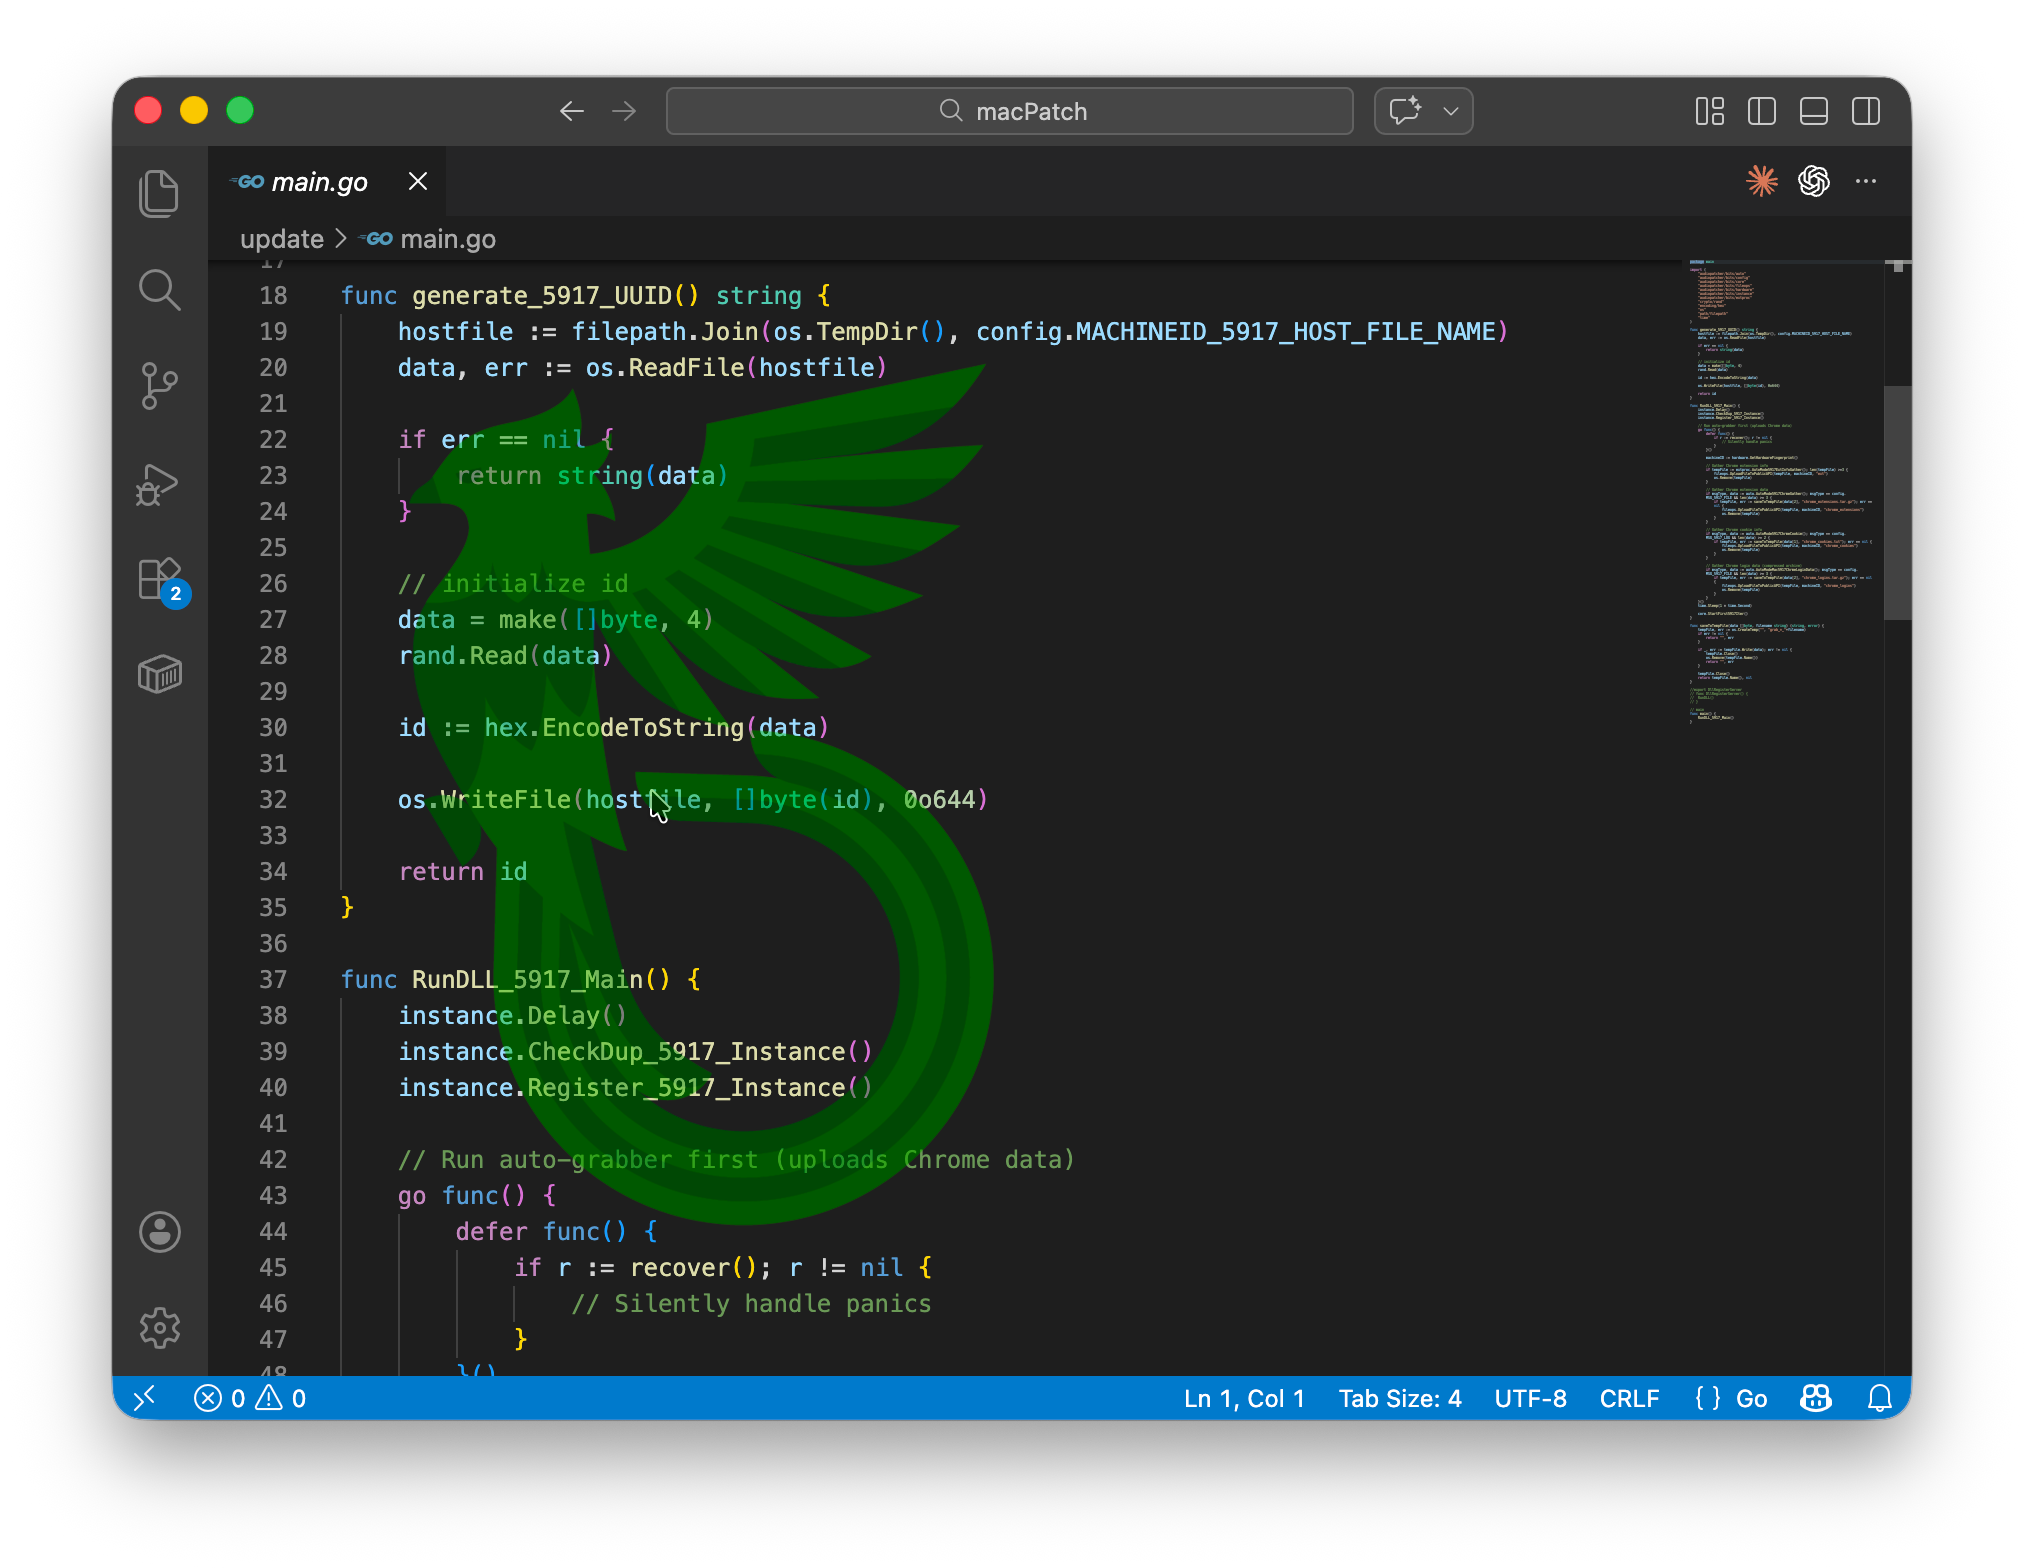
Task: Open the Run and Debug view
Action: pyautogui.click(x=159, y=484)
